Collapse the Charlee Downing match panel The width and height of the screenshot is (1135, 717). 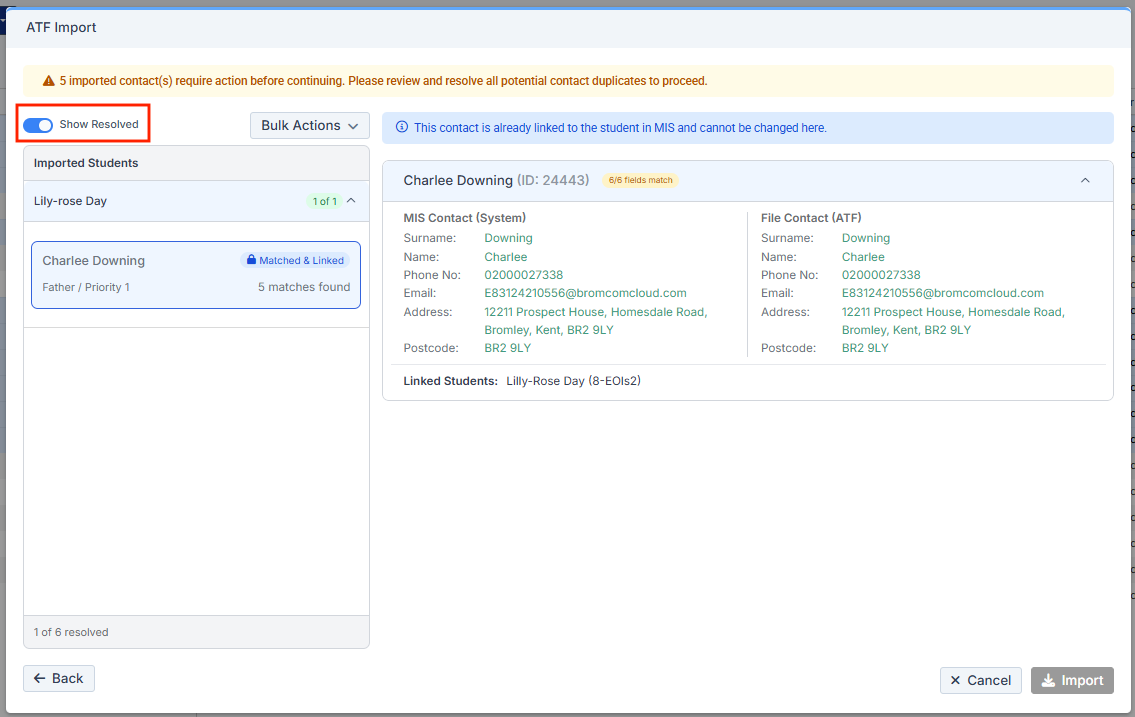point(1085,180)
